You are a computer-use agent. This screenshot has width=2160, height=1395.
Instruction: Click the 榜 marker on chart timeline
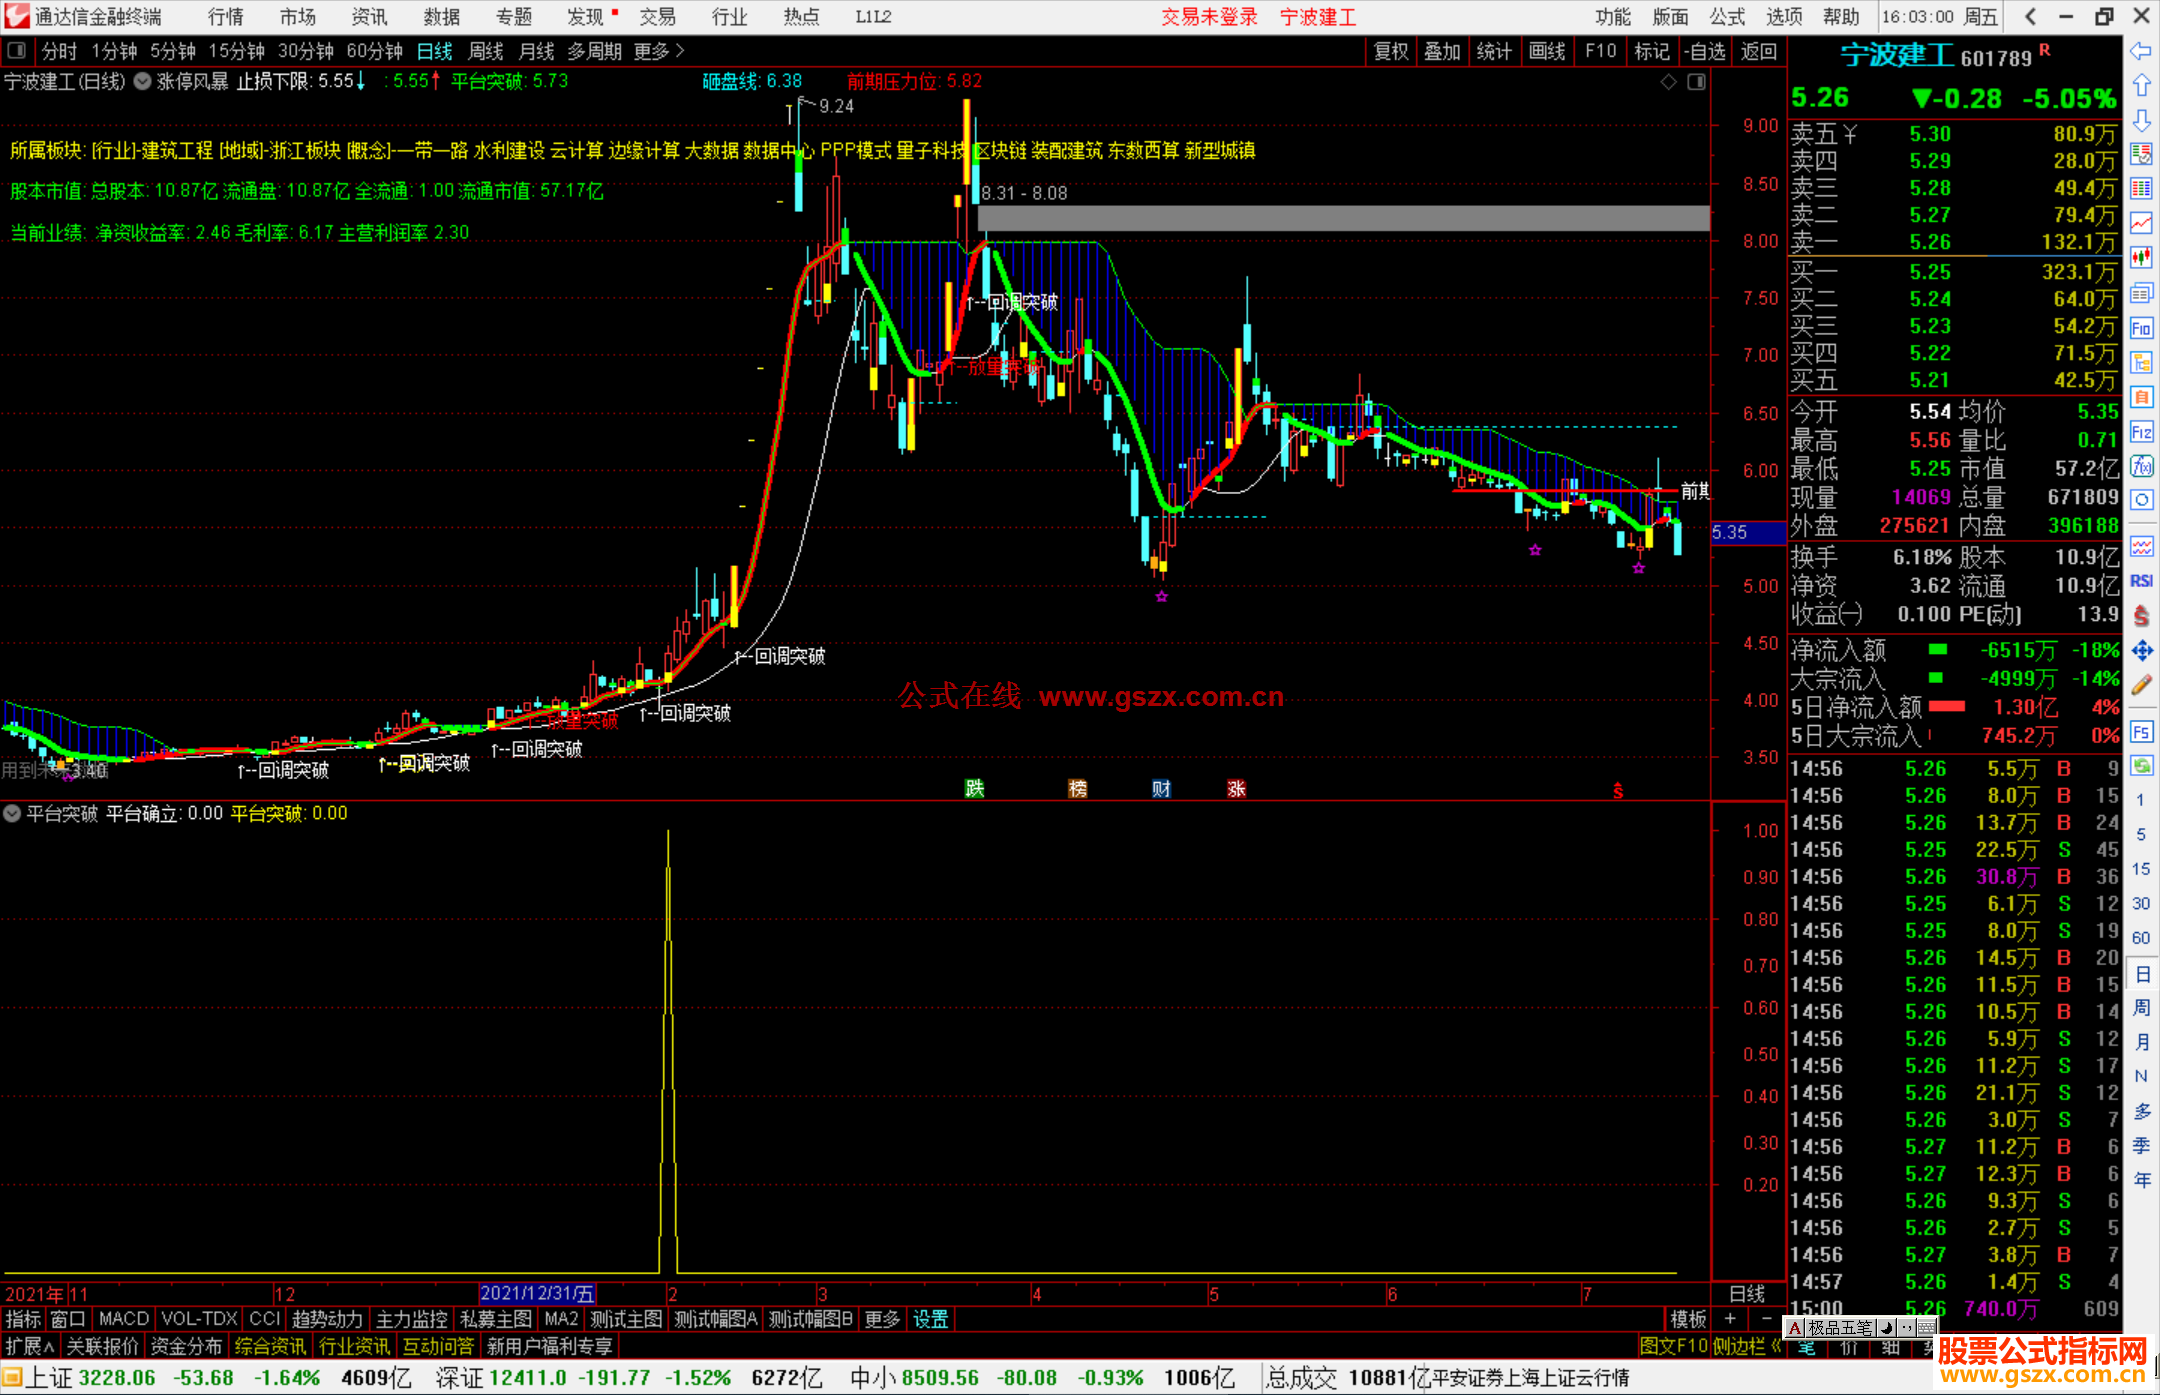point(1077,788)
